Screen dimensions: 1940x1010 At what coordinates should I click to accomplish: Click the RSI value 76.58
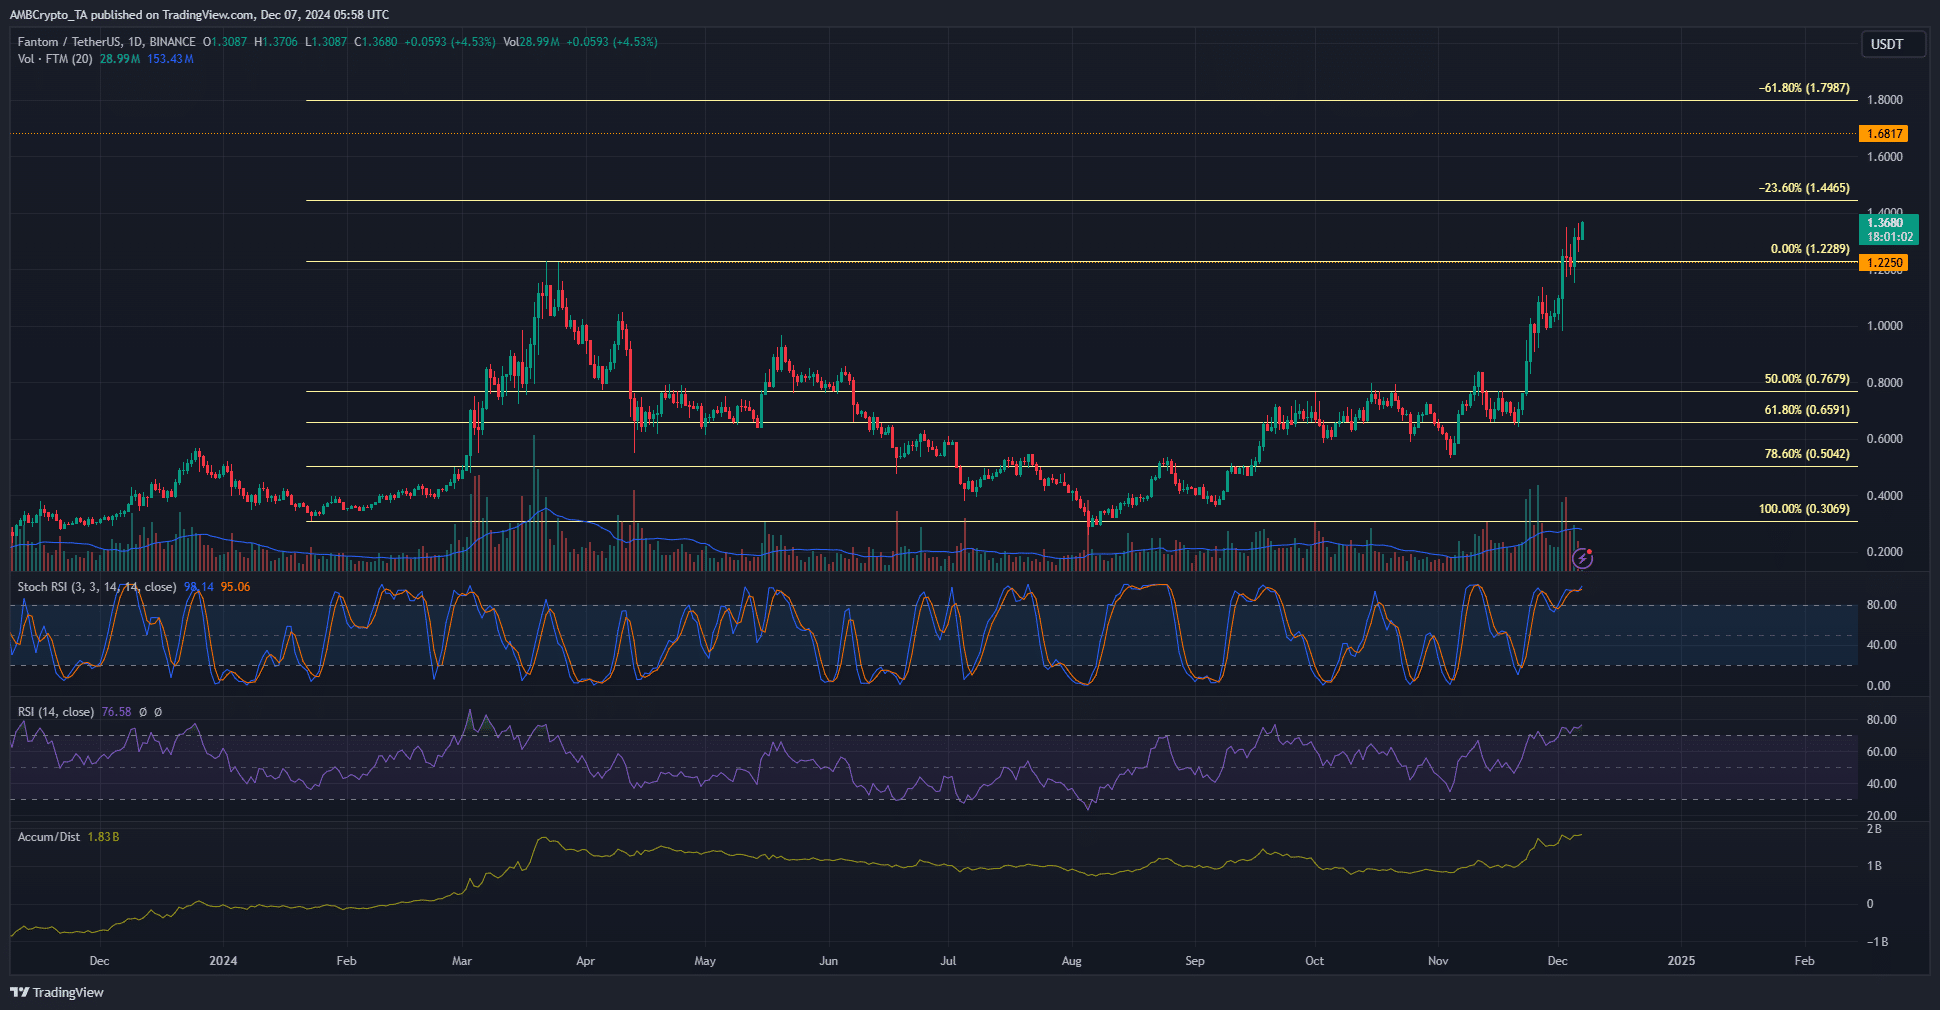point(116,712)
